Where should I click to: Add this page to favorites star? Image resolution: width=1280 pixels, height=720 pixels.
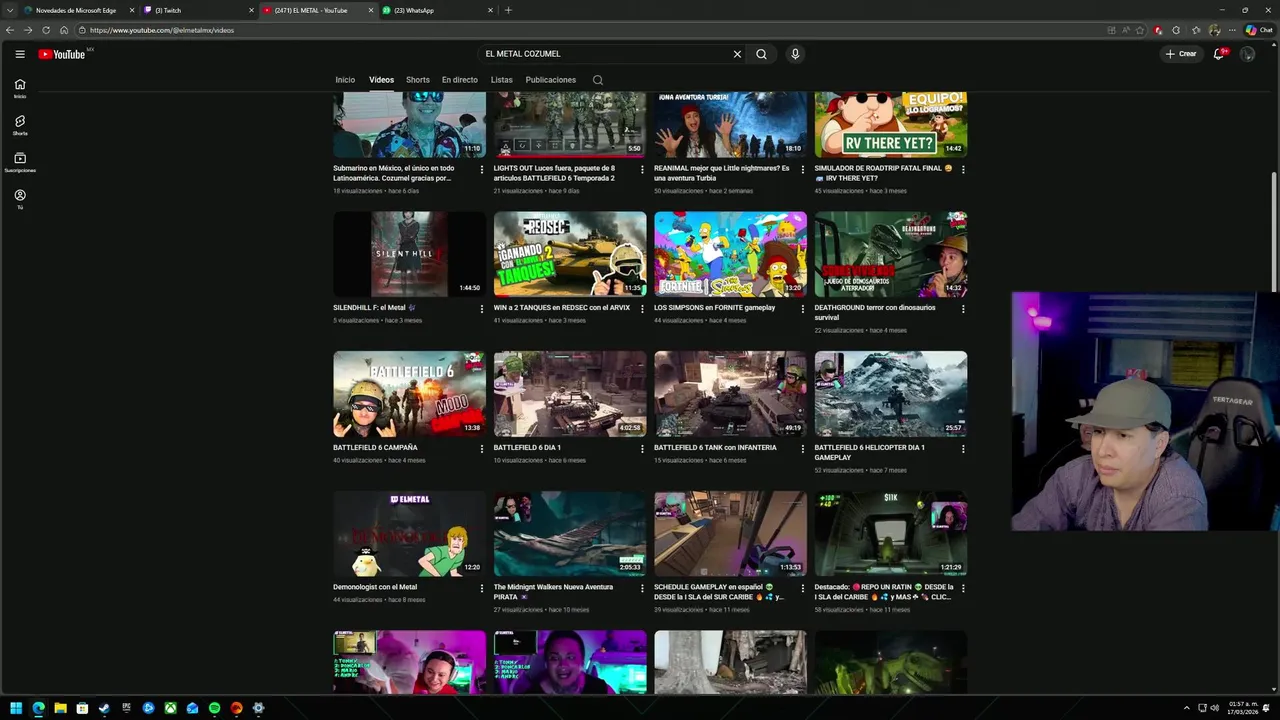[x=1140, y=30]
